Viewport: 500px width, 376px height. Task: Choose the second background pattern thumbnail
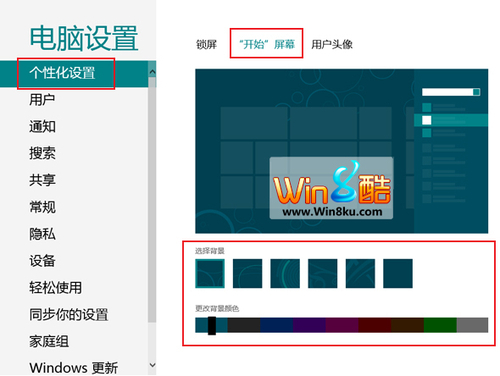coord(247,273)
